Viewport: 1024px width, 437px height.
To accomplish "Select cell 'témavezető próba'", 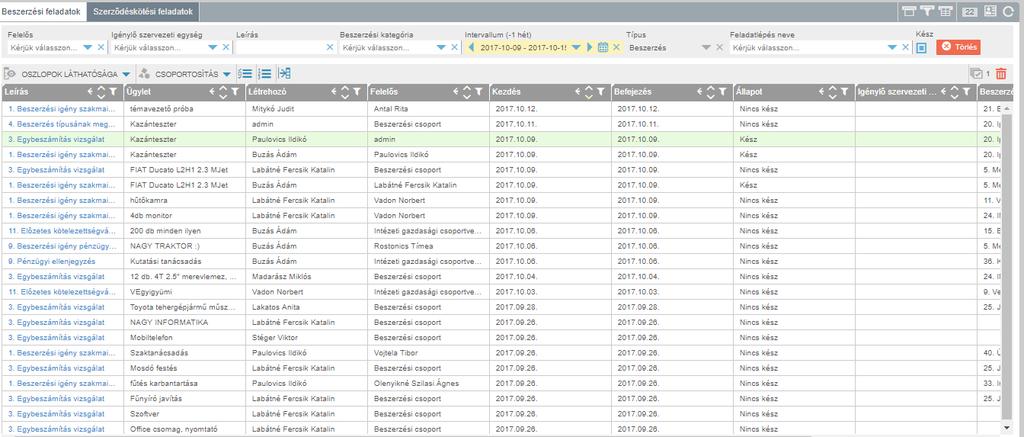I will tap(162, 109).
